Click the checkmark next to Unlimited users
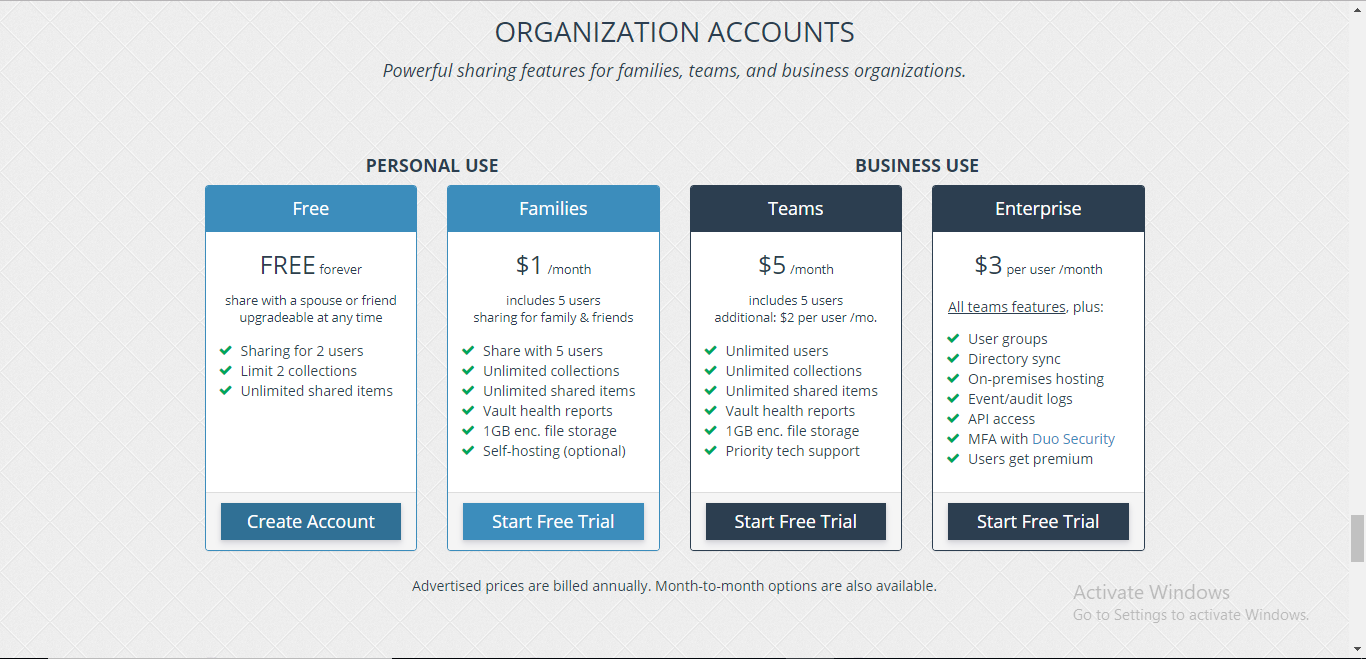The height and width of the screenshot is (659, 1366). click(x=711, y=351)
